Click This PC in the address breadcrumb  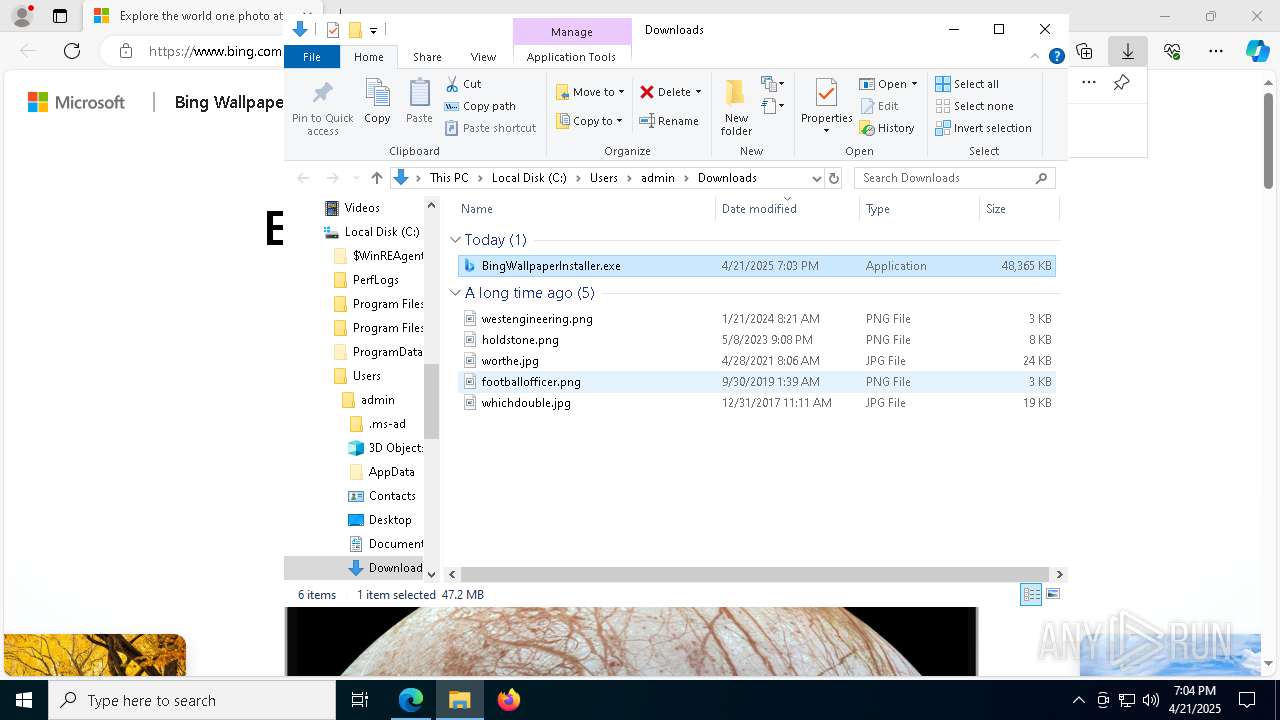tap(449, 178)
